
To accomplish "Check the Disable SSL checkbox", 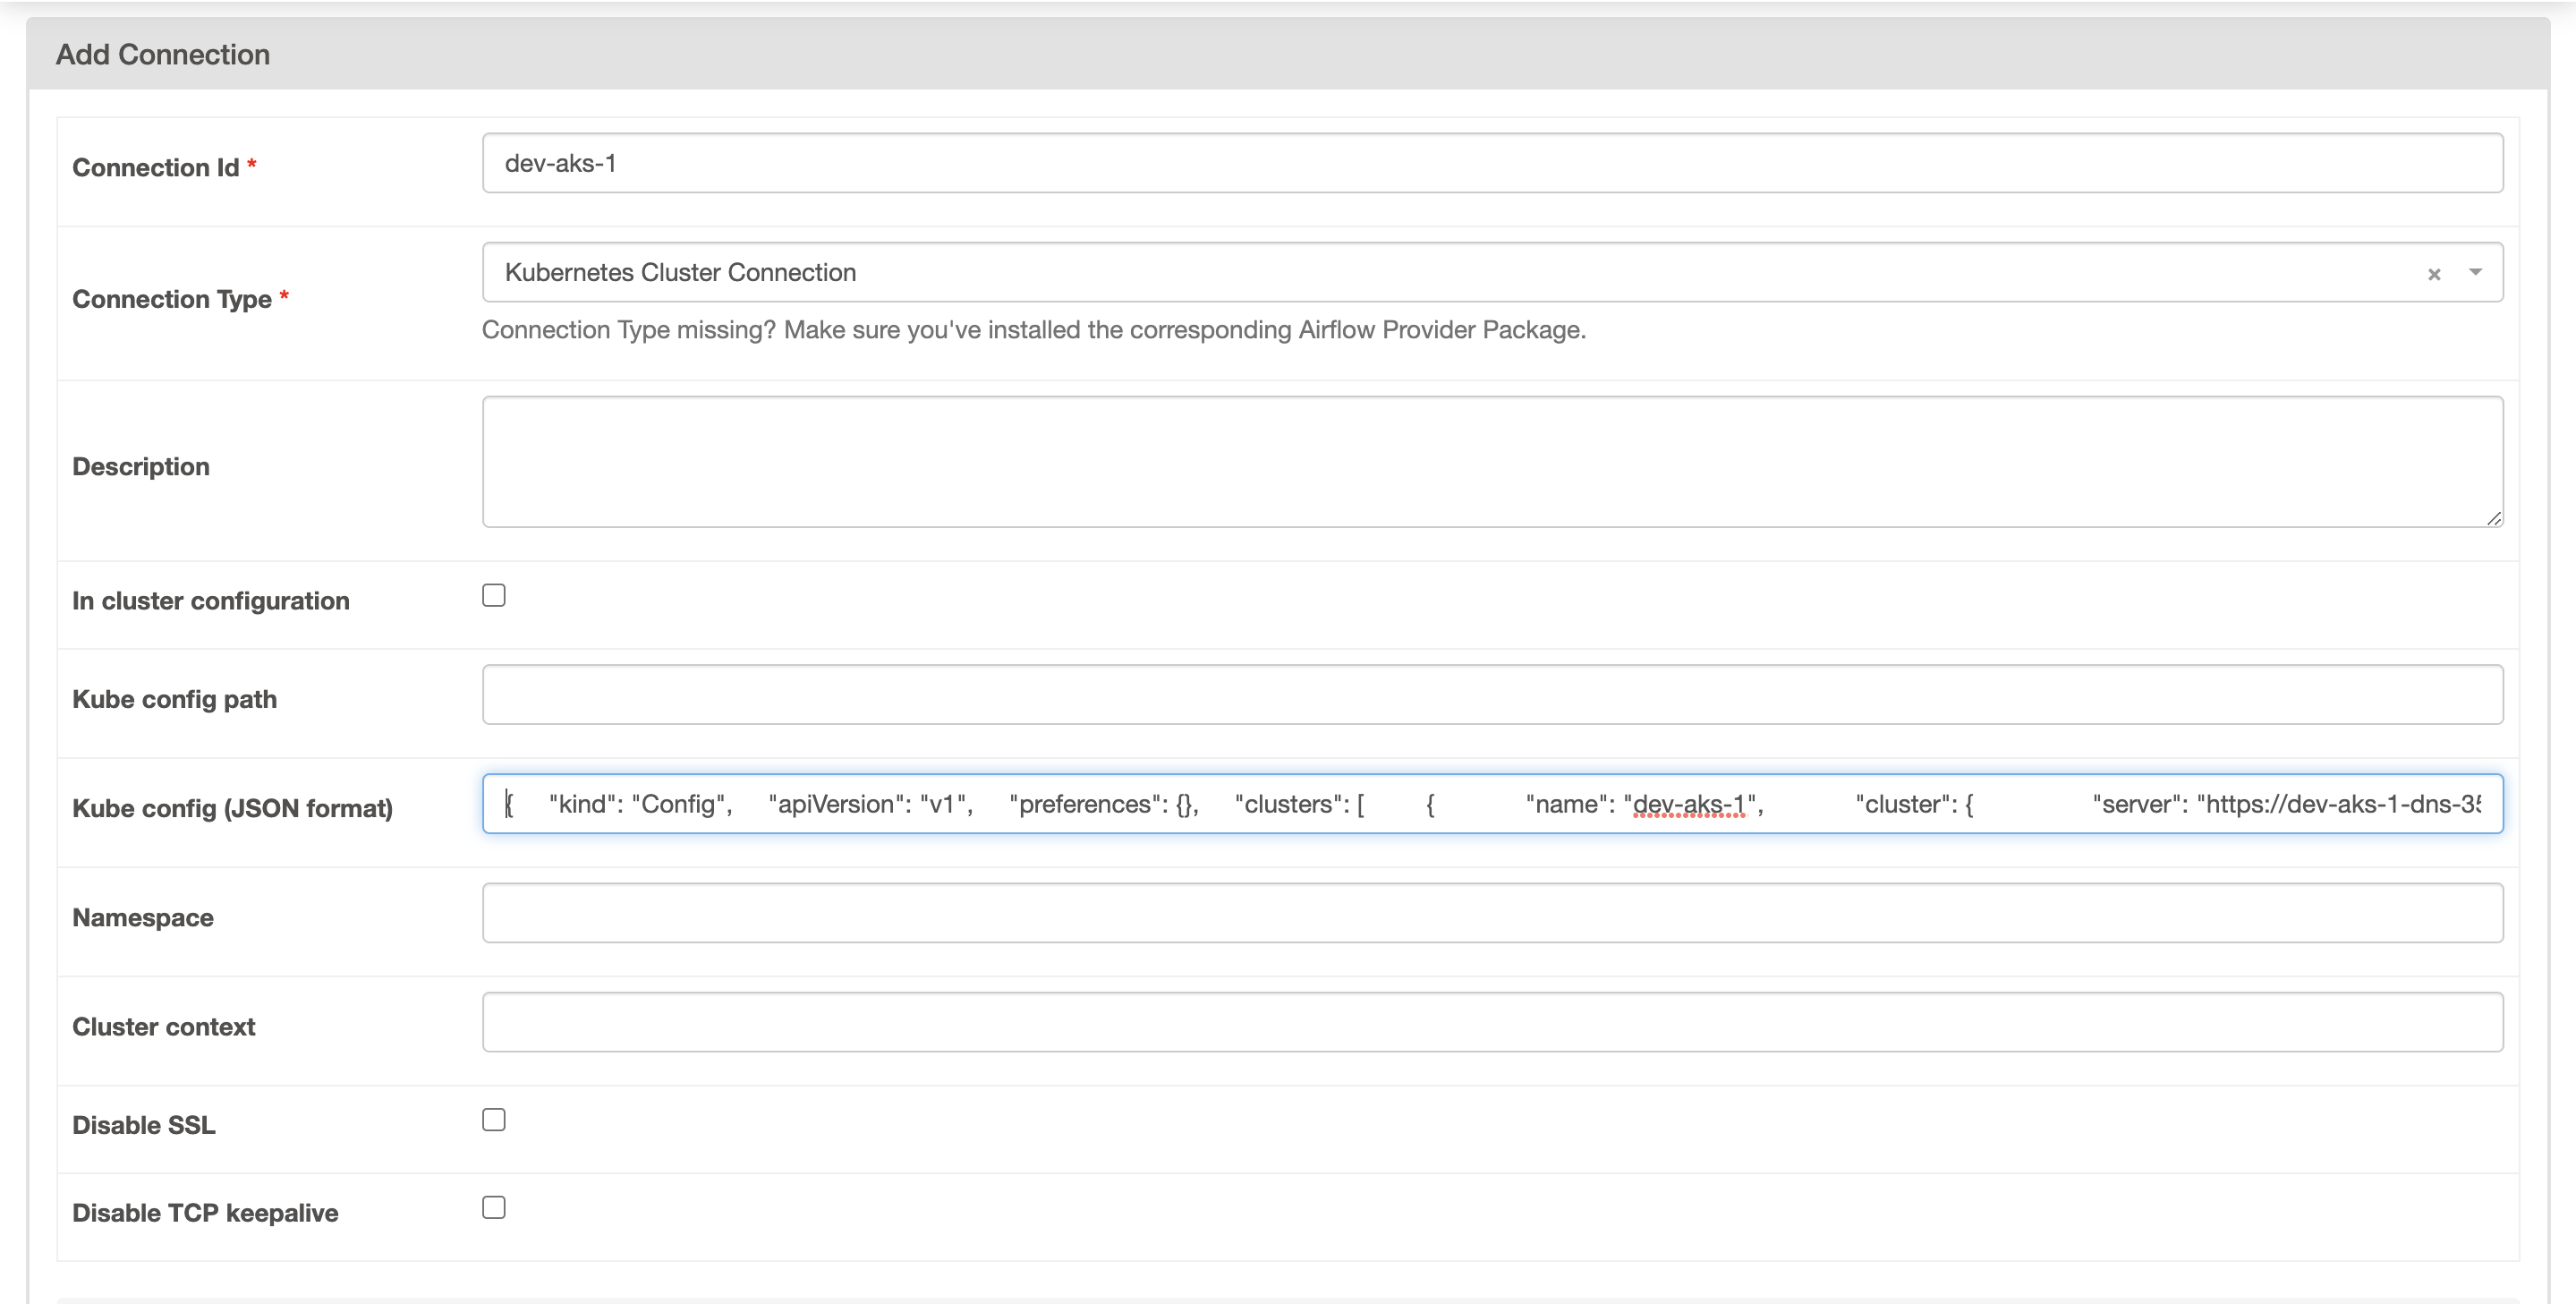I will click(x=494, y=1120).
